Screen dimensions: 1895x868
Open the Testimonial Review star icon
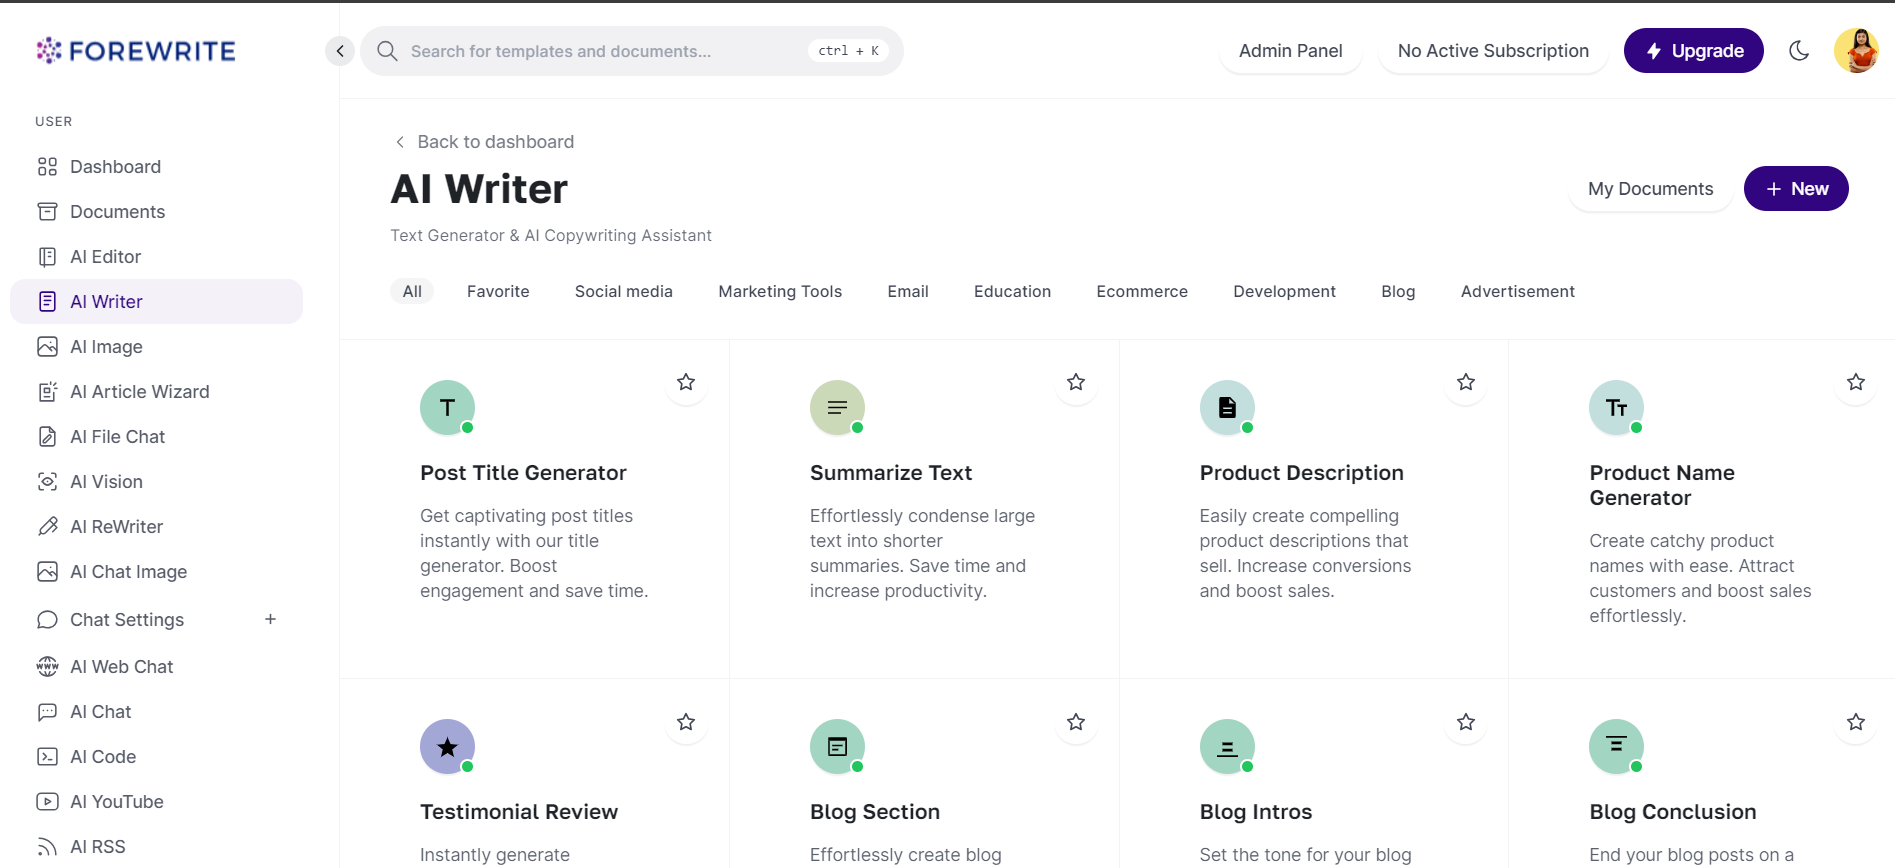coord(447,746)
